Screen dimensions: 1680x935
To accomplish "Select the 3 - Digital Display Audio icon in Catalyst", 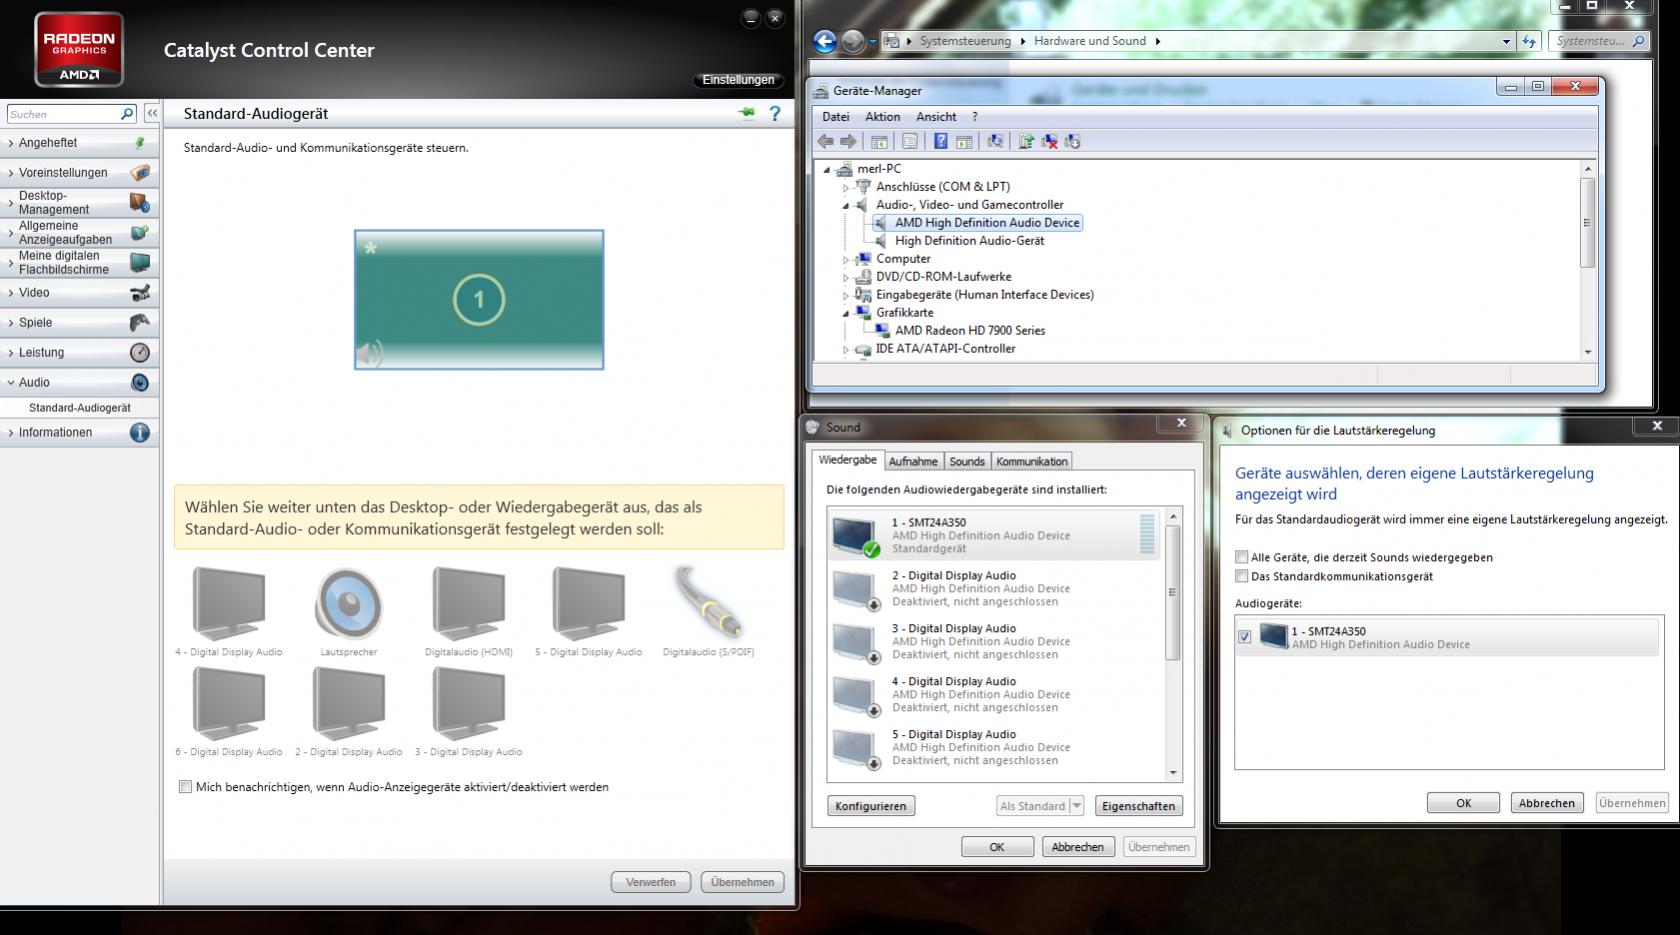I will coord(468,704).
